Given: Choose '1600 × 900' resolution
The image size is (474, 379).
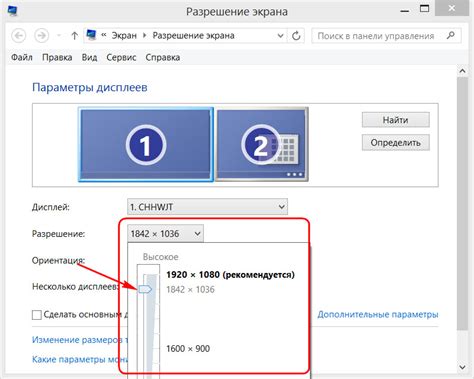Looking at the screenshot, I should tap(188, 349).
